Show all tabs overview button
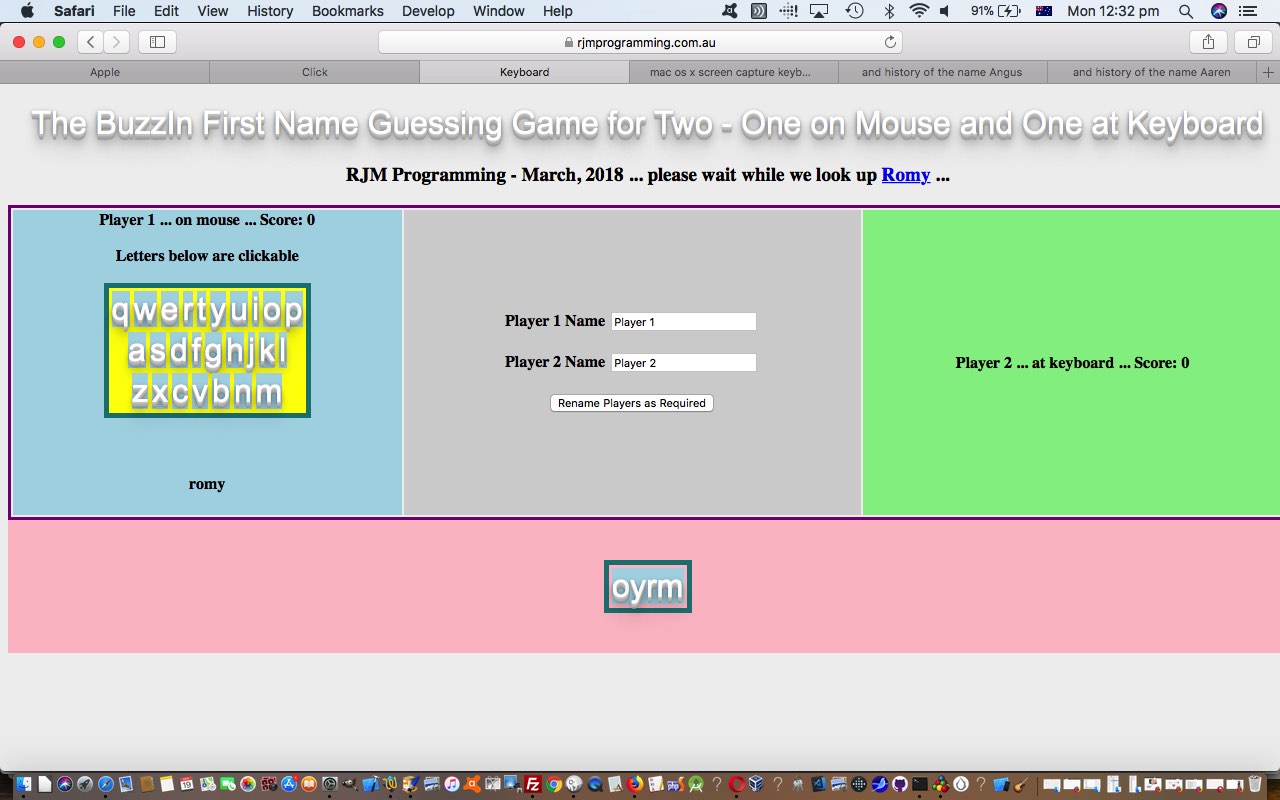1280x800 pixels. click(1253, 42)
